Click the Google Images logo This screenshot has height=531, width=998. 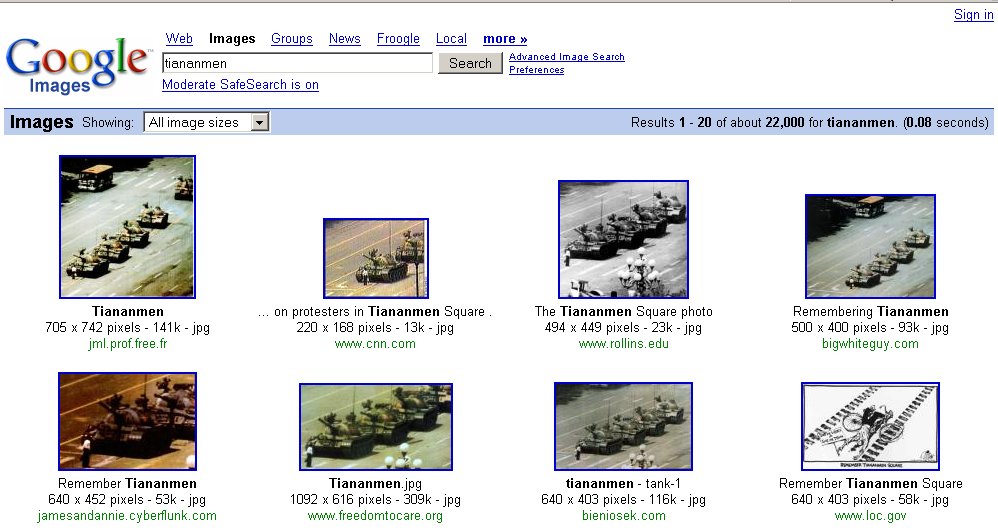tap(78, 65)
